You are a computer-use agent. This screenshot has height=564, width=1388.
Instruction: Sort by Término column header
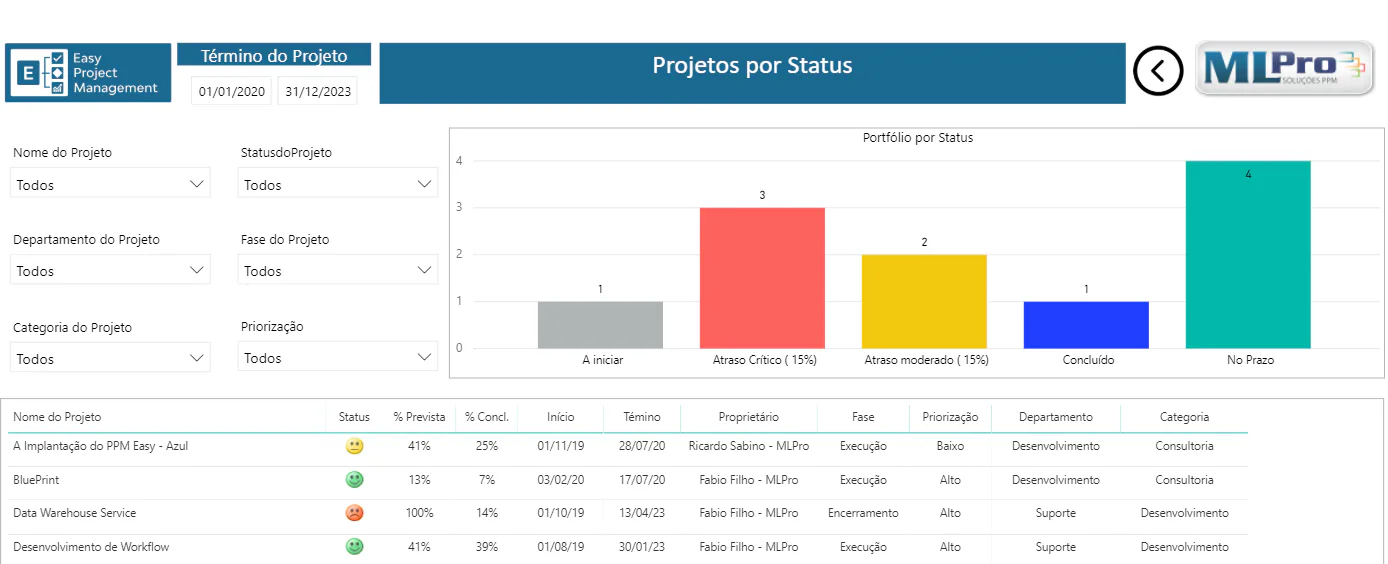click(x=642, y=417)
